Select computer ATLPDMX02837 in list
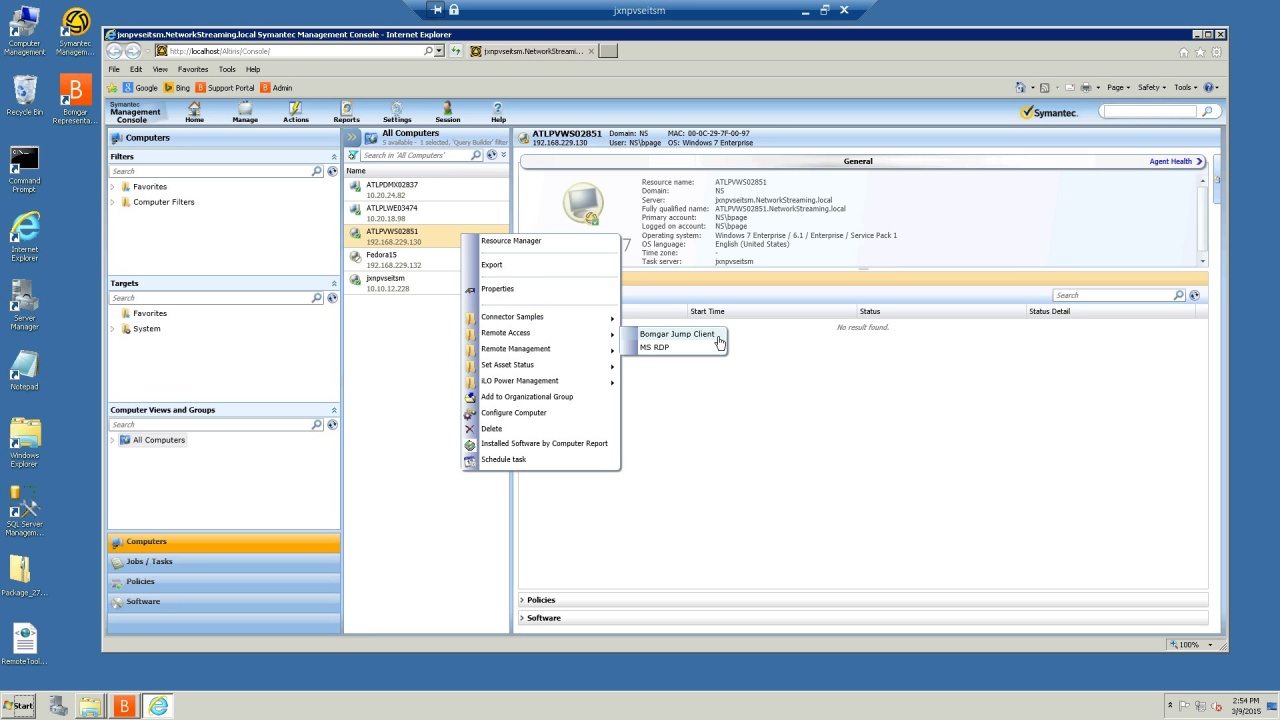The height and width of the screenshot is (720, 1280). point(426,189)
